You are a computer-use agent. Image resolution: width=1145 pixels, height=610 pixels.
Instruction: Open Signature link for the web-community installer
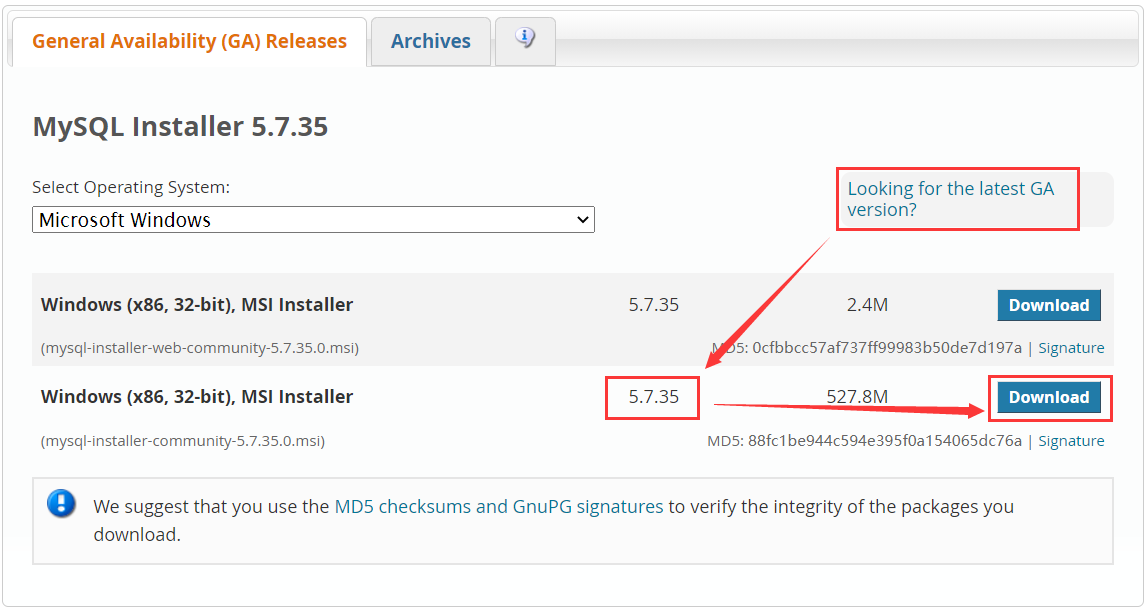pyautogui.click(x=1071, y=348)
